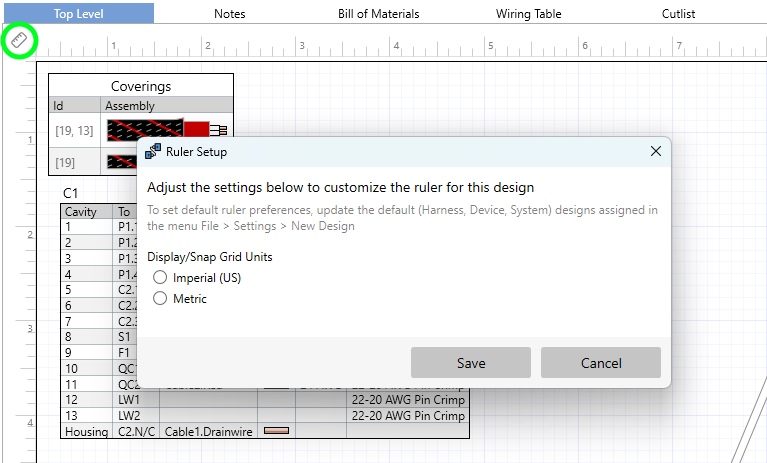Open the Wiring Table tab
The height and width of the screenshot is (463, 767).
point(528,14)
